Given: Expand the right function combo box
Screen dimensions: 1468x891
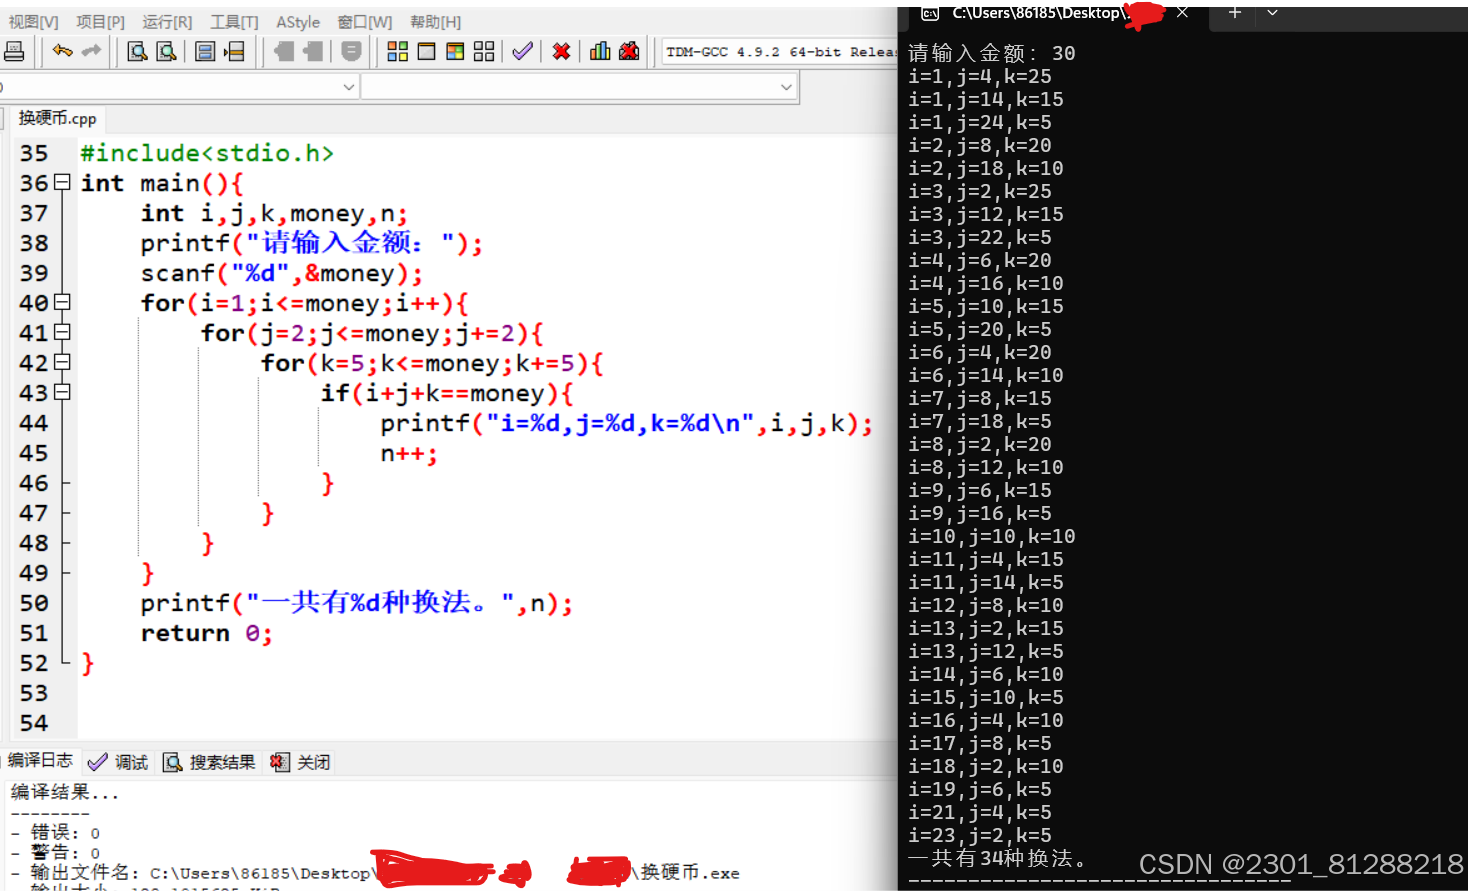Looking at the screenshot, I should pyautogui.click(x=786, y=87).
